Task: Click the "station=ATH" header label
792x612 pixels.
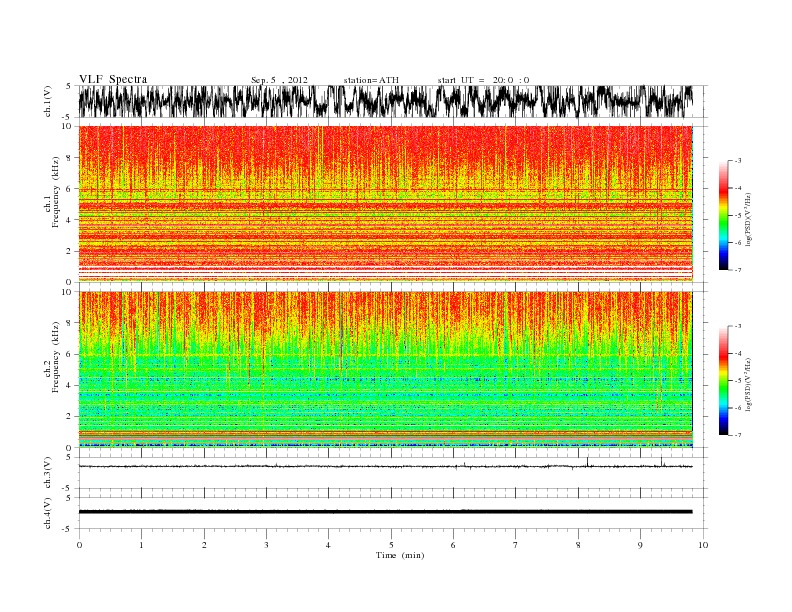Action: (371, 80)
